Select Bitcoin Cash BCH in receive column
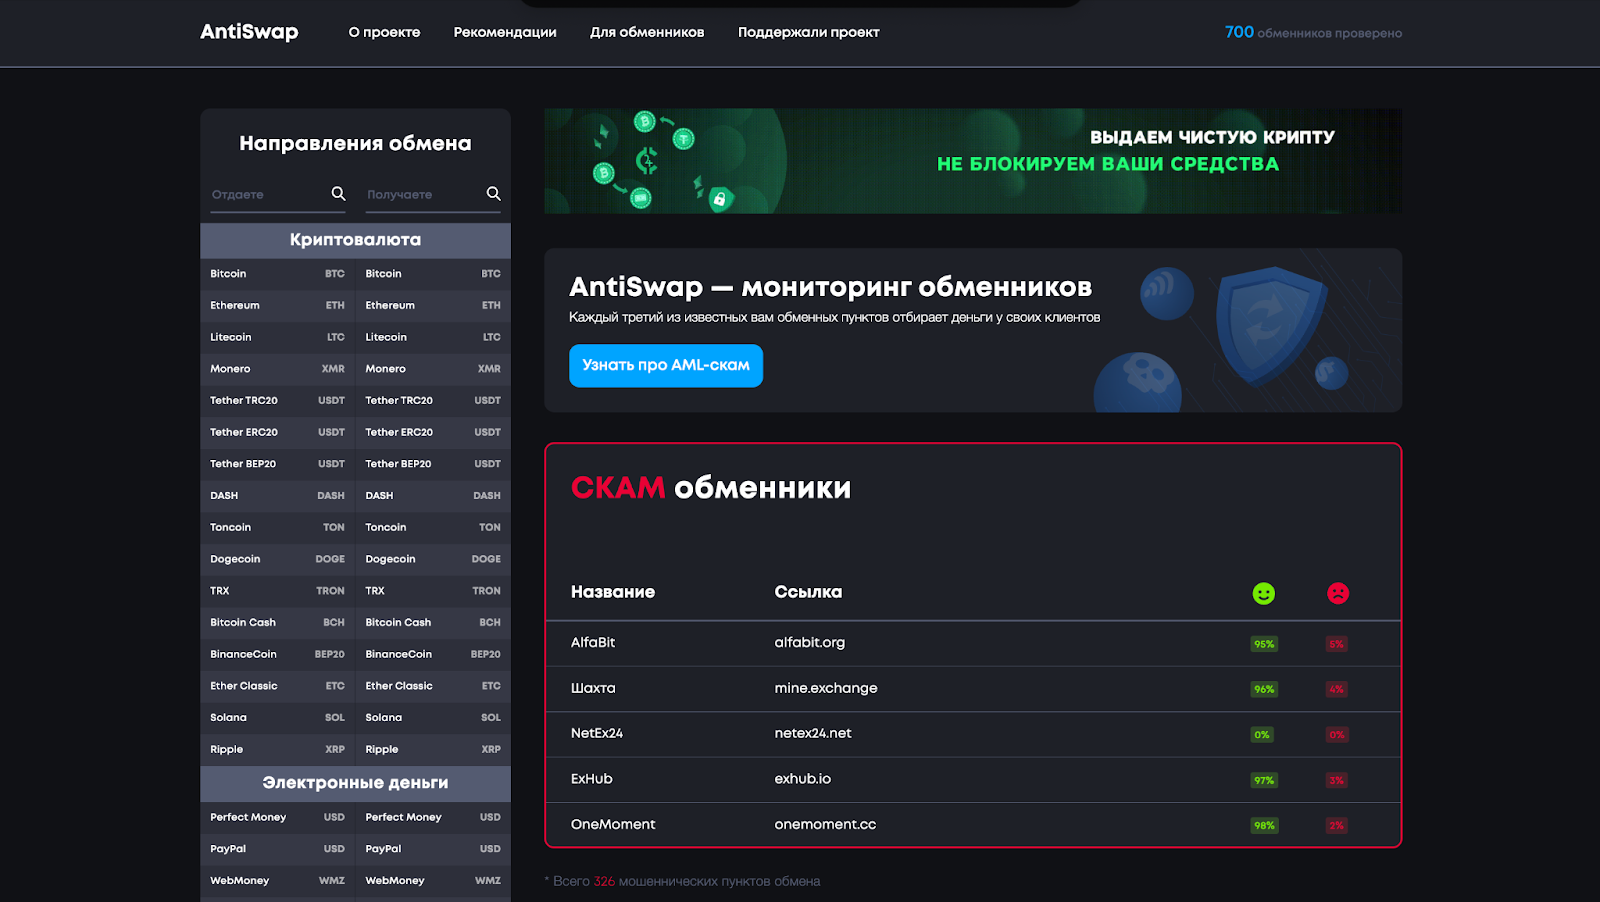This screenshot has width=1600, height=902. click(433, 622)
